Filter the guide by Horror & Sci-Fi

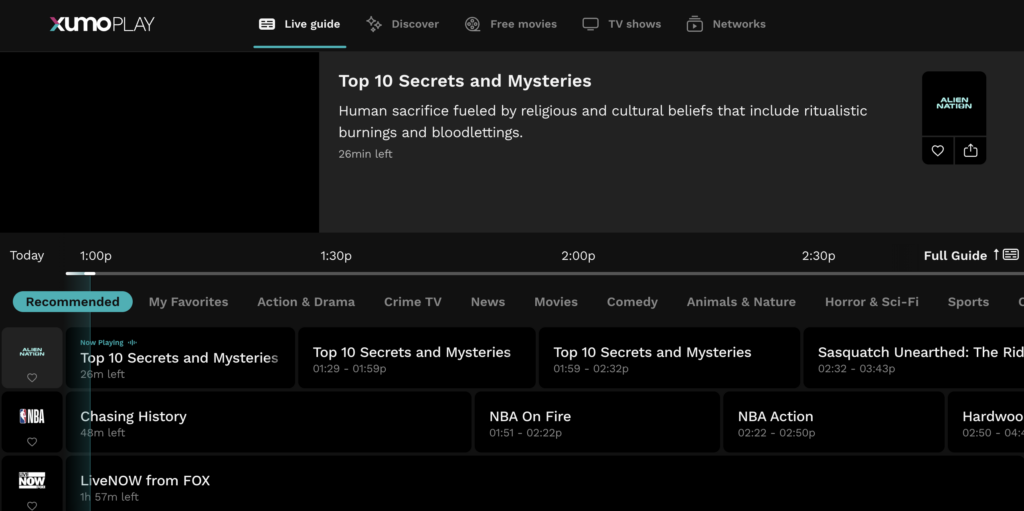872,302
